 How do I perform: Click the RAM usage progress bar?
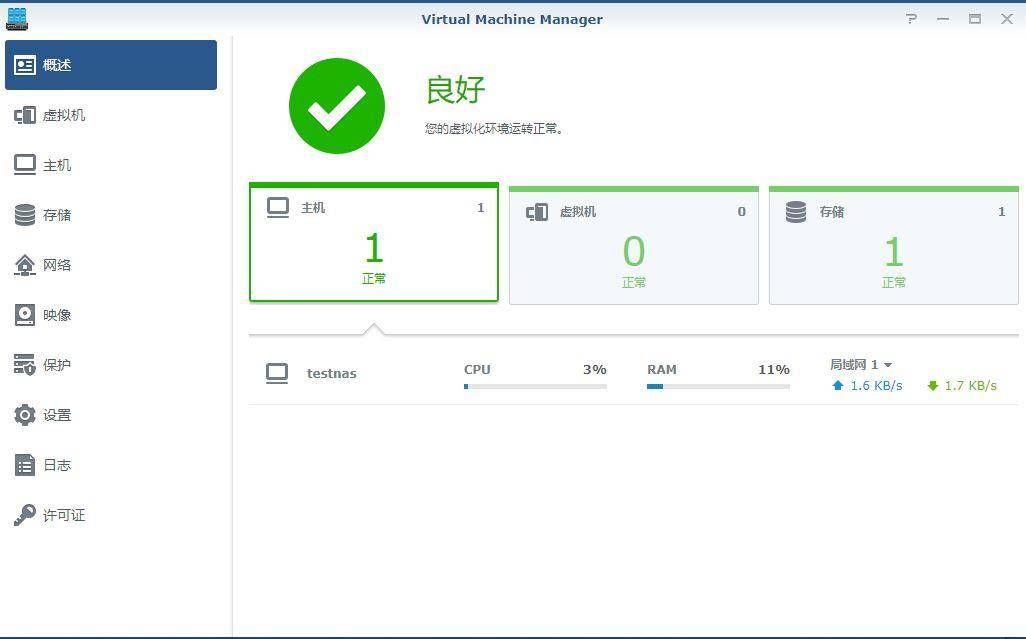(718, 387)
